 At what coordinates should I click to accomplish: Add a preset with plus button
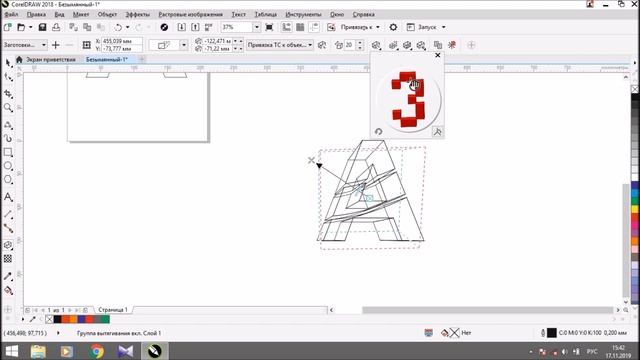point(56,45)
